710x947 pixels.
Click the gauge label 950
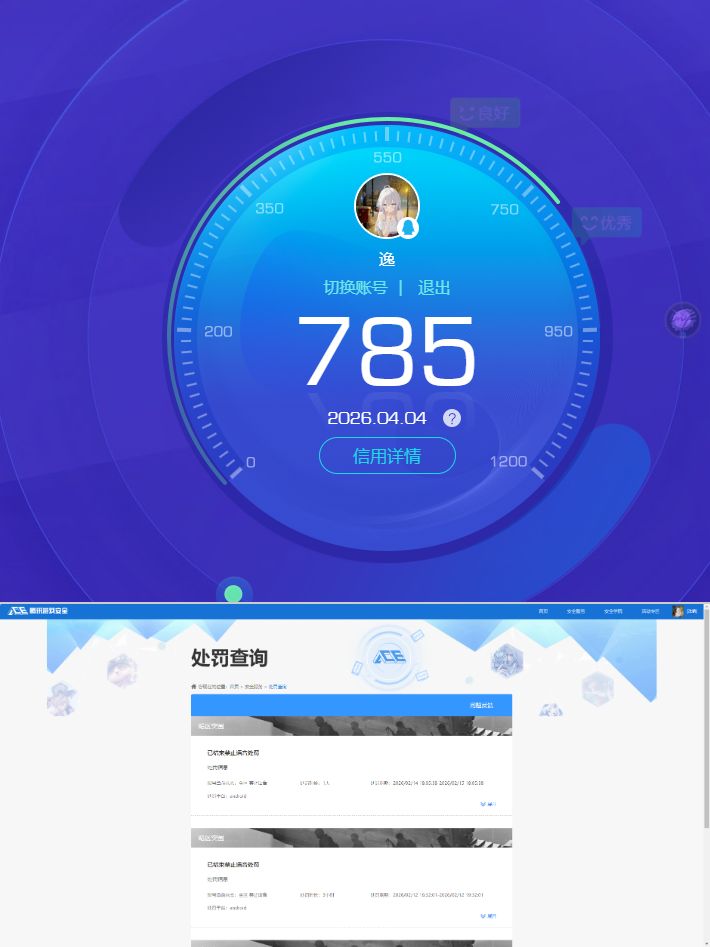558,331
